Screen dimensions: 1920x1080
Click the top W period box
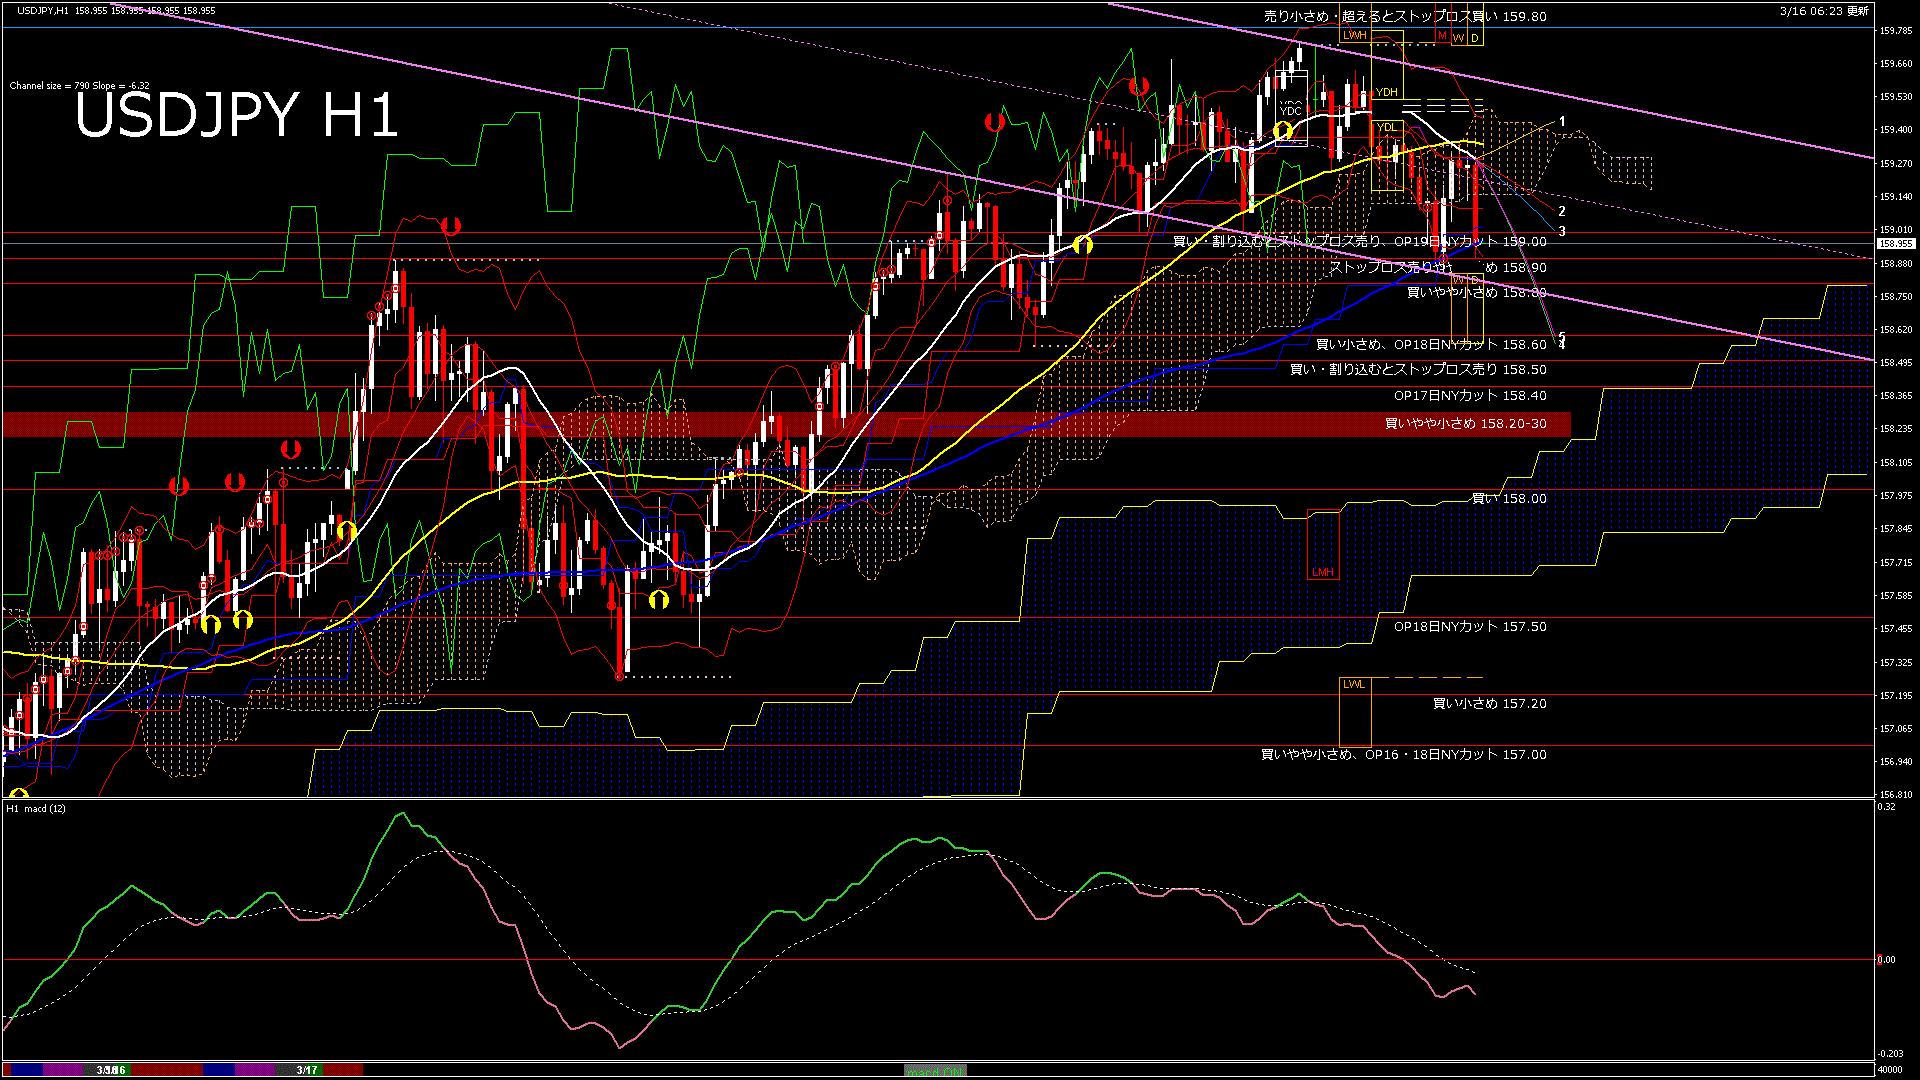coord(1459,38)
